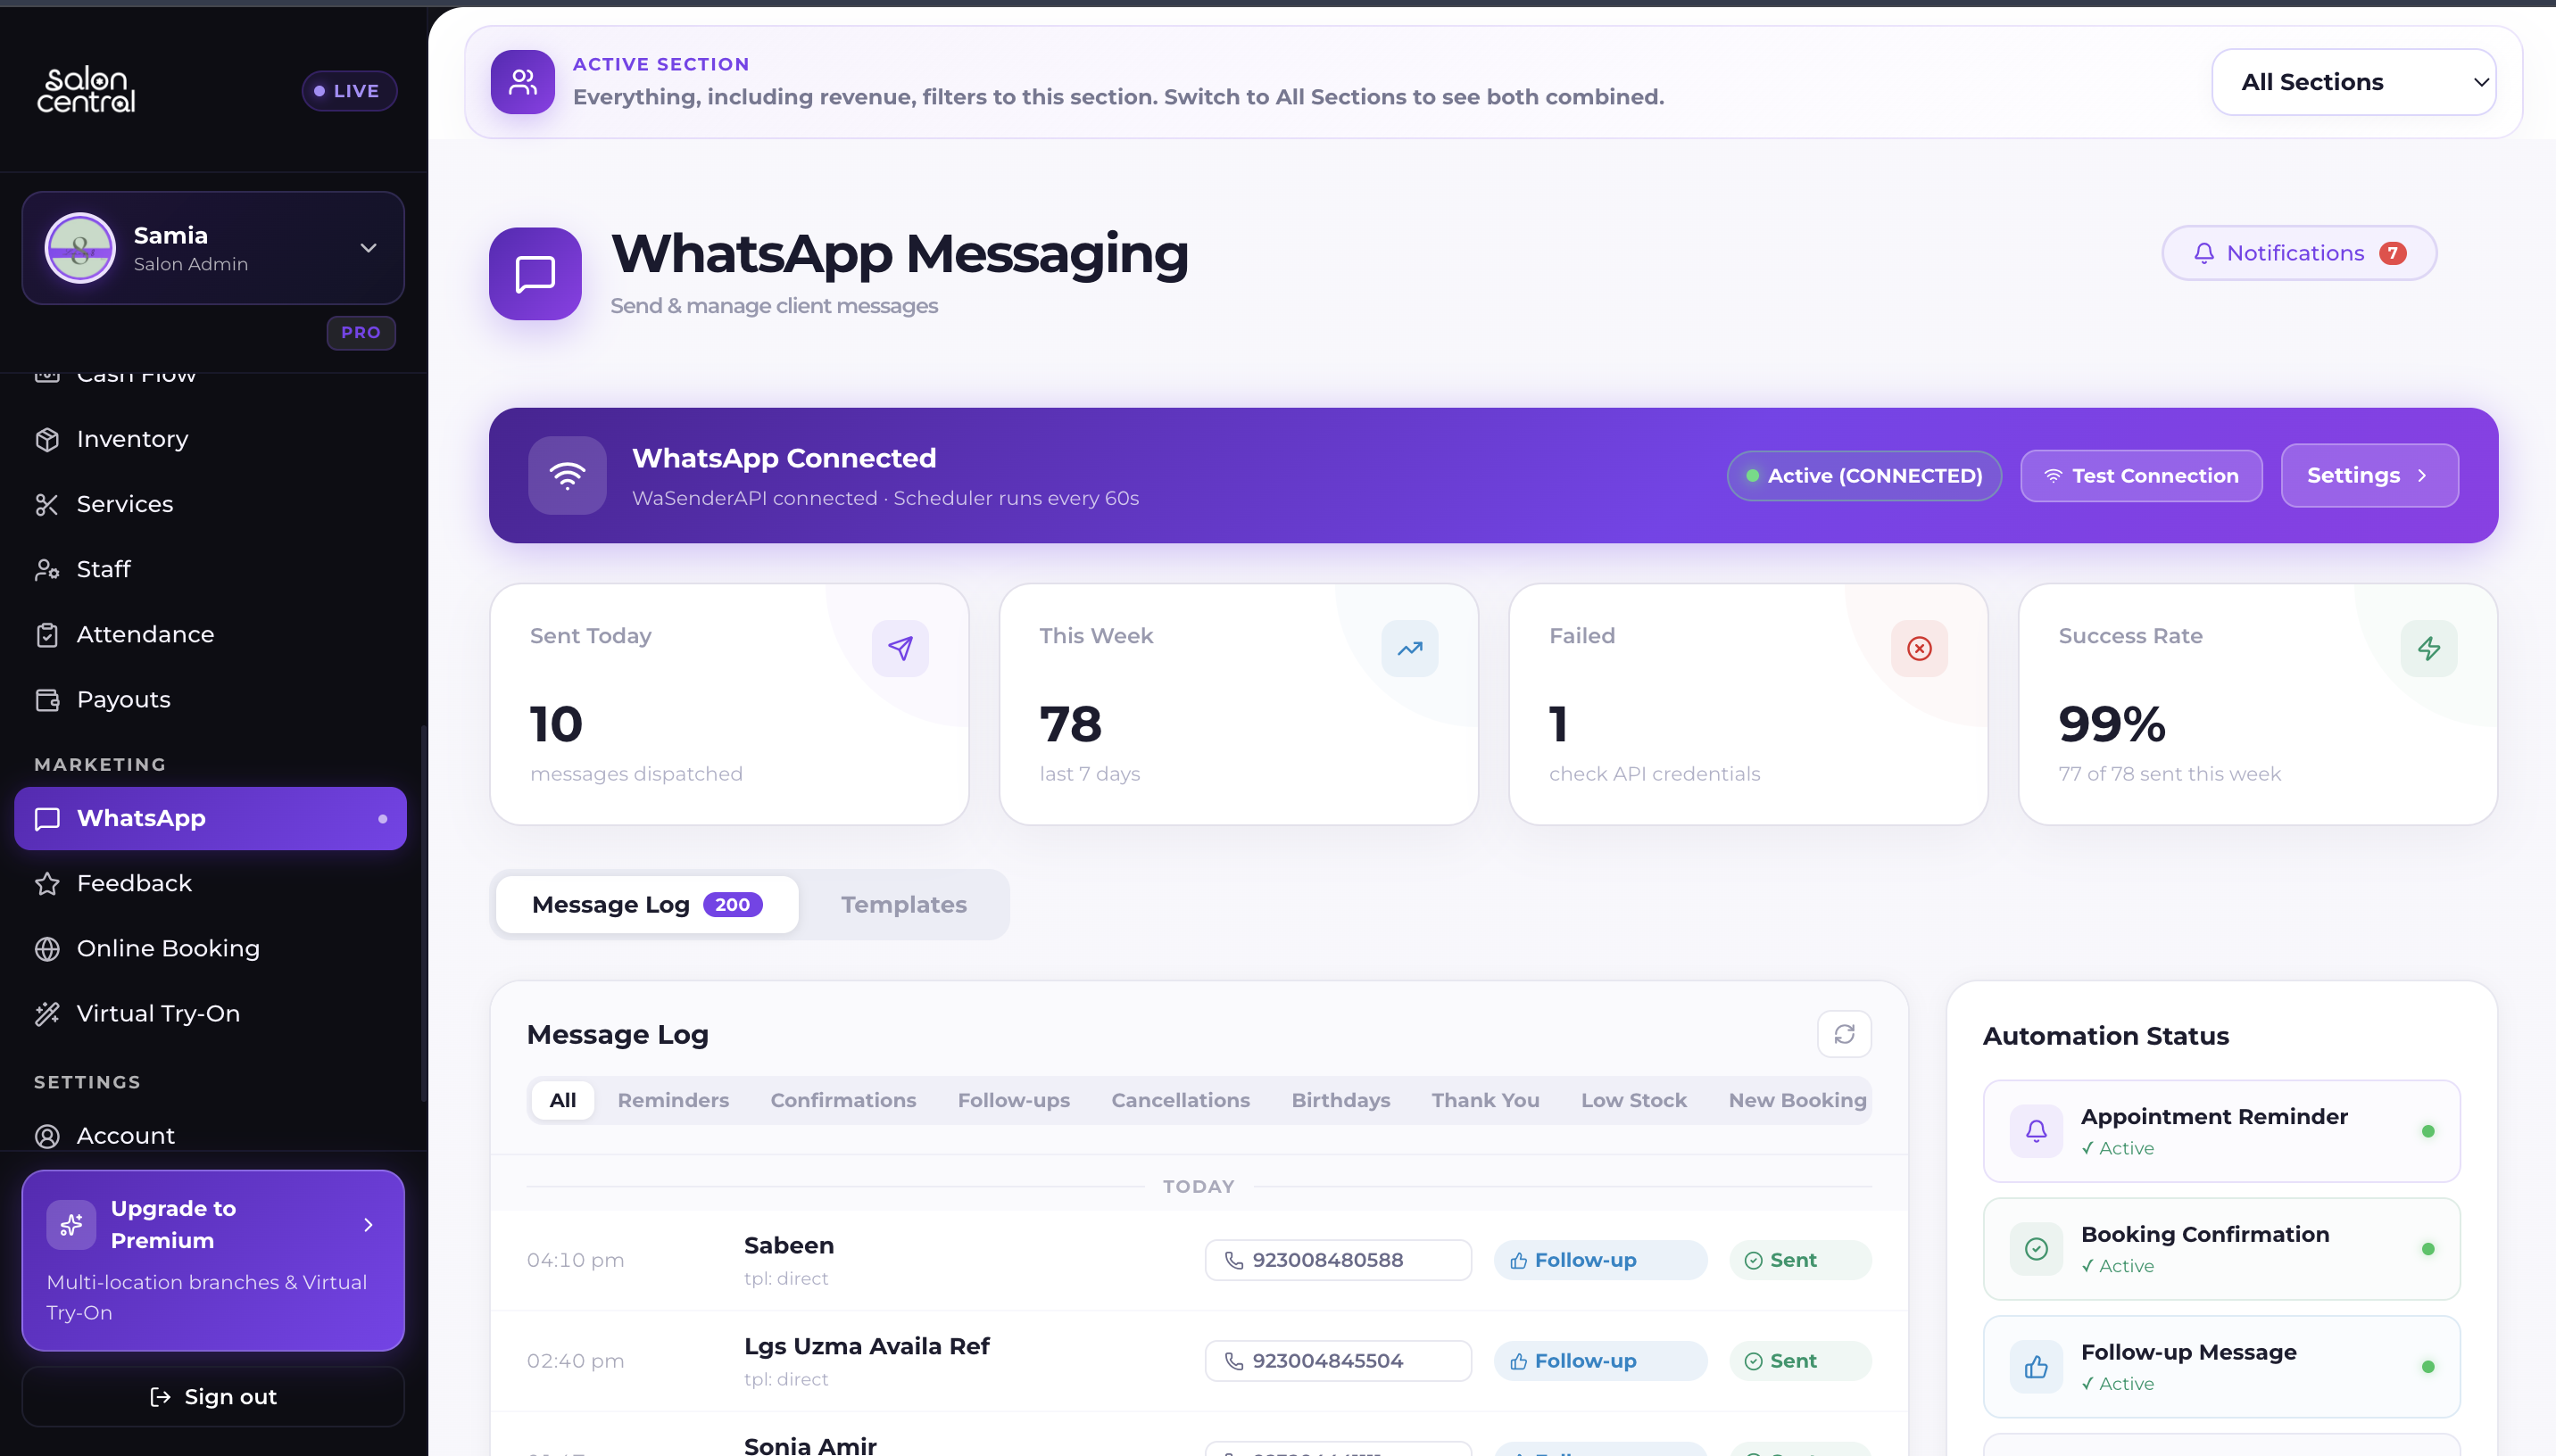
Task: Click the WhatsApp Messaging chat icon
Action: pyautogui.click(x=535, y=274)
